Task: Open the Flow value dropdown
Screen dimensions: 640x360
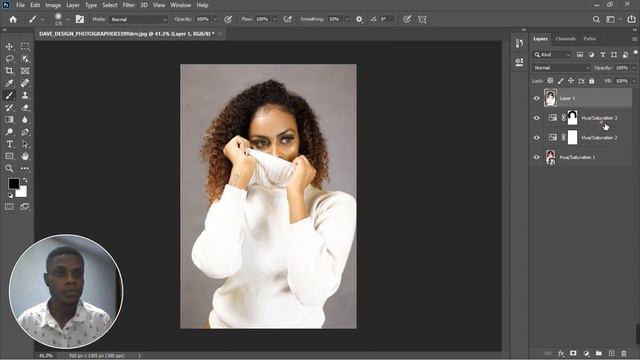Action: coord(275,19)
